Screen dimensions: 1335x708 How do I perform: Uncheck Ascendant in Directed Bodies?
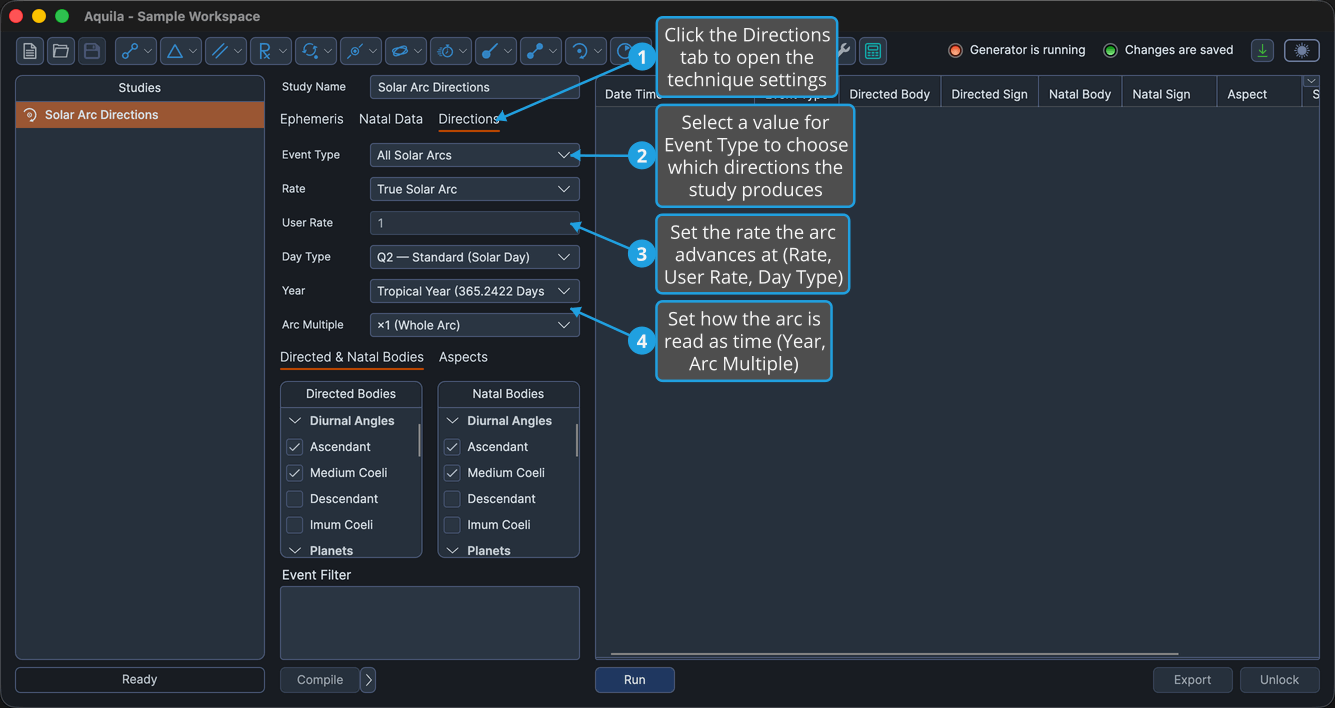[x=295, y=447]
